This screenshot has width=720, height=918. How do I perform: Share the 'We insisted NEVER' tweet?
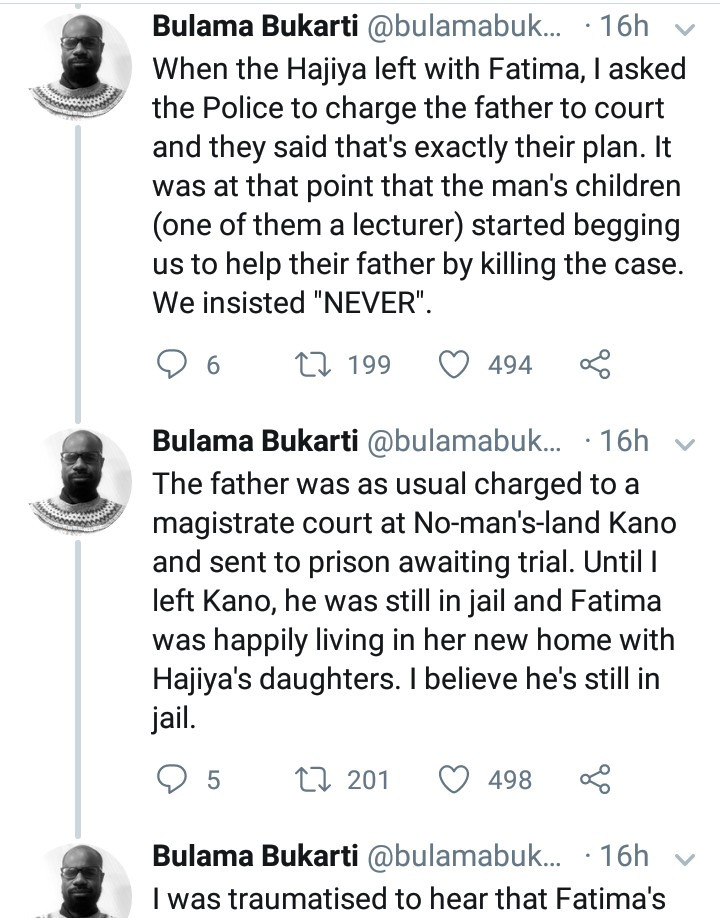pyautogui.click(x=594, y=366)
